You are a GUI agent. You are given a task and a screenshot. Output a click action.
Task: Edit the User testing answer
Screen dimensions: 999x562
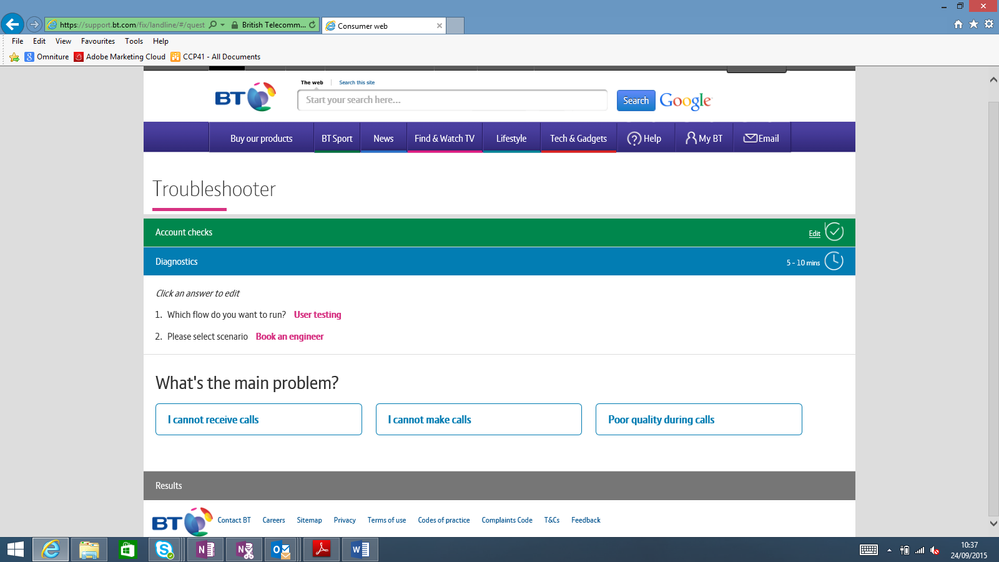coord(317,315)
